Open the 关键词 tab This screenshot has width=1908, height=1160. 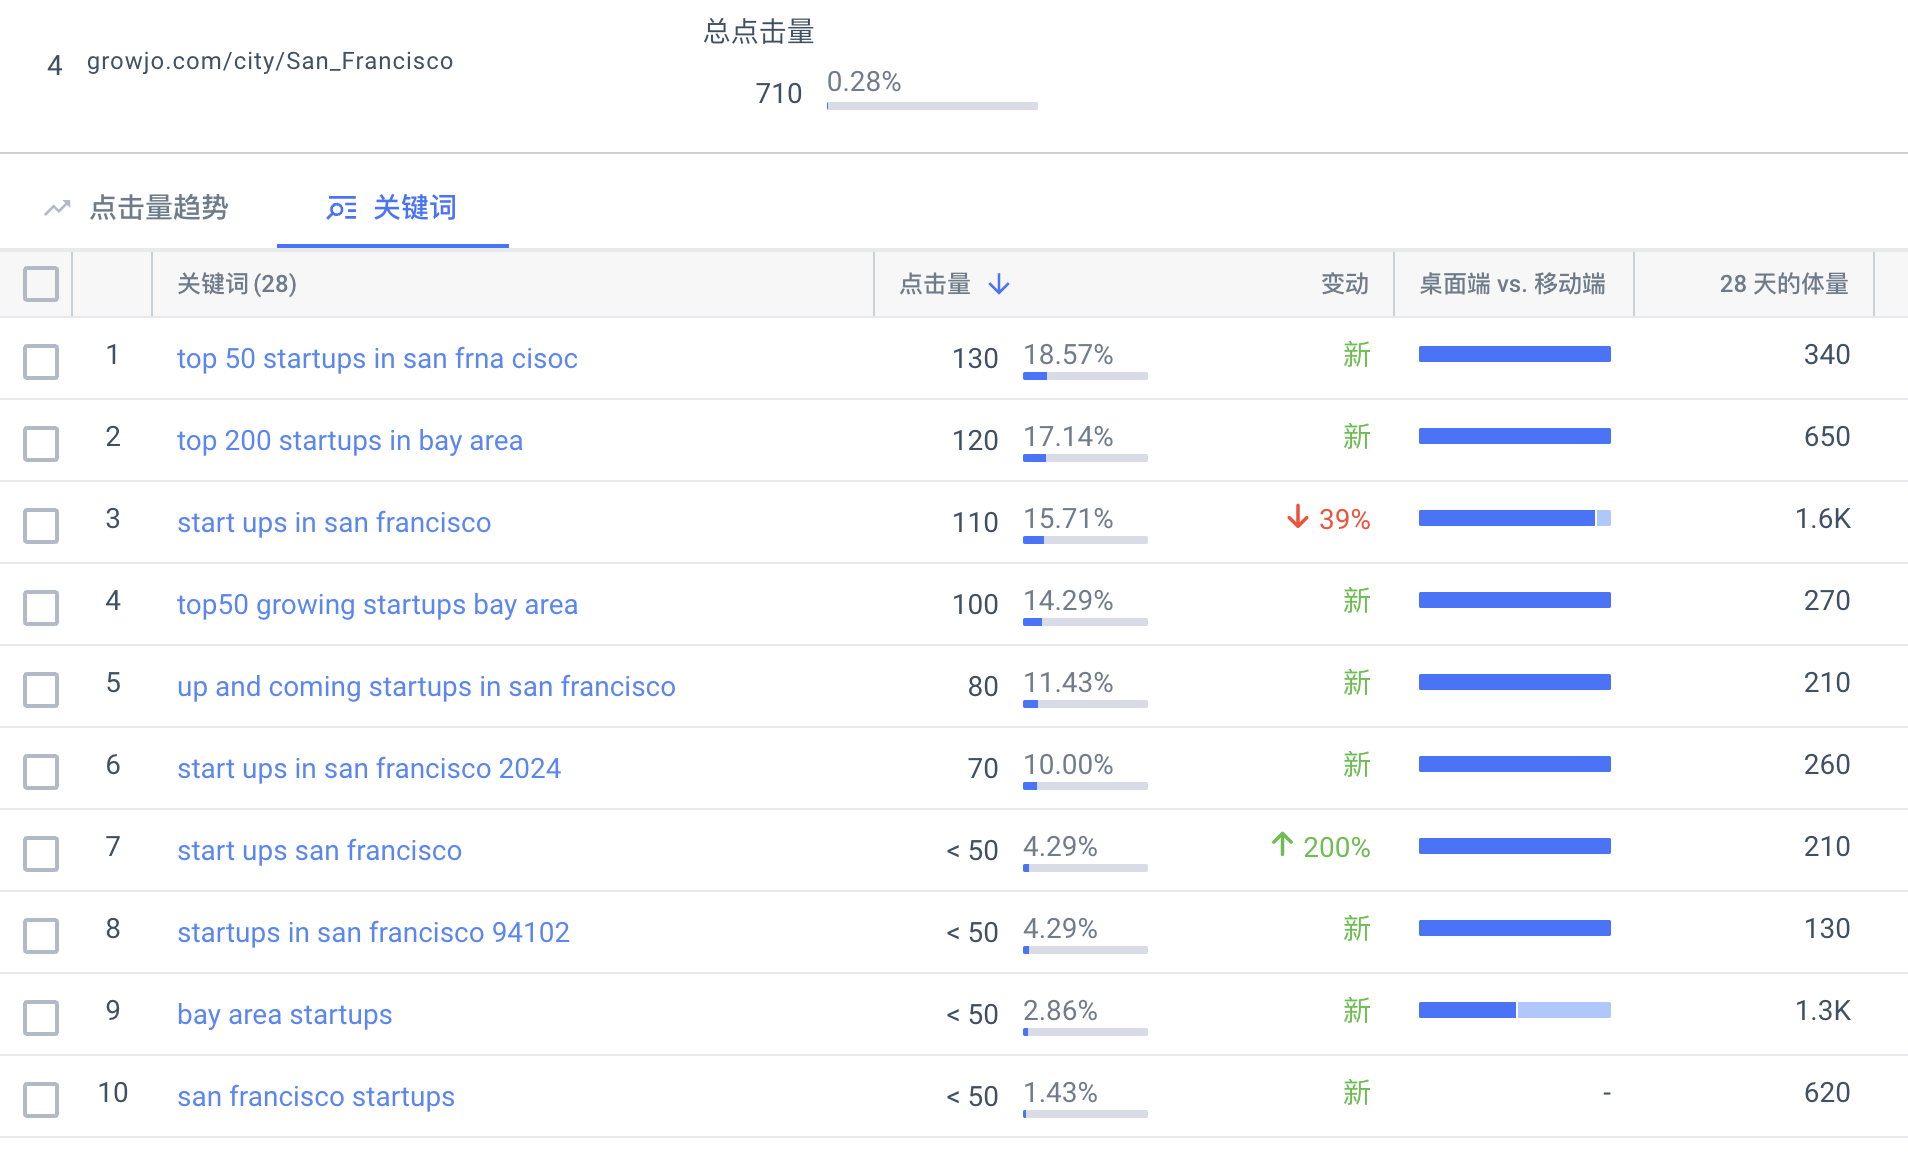[x=414, y=208]
